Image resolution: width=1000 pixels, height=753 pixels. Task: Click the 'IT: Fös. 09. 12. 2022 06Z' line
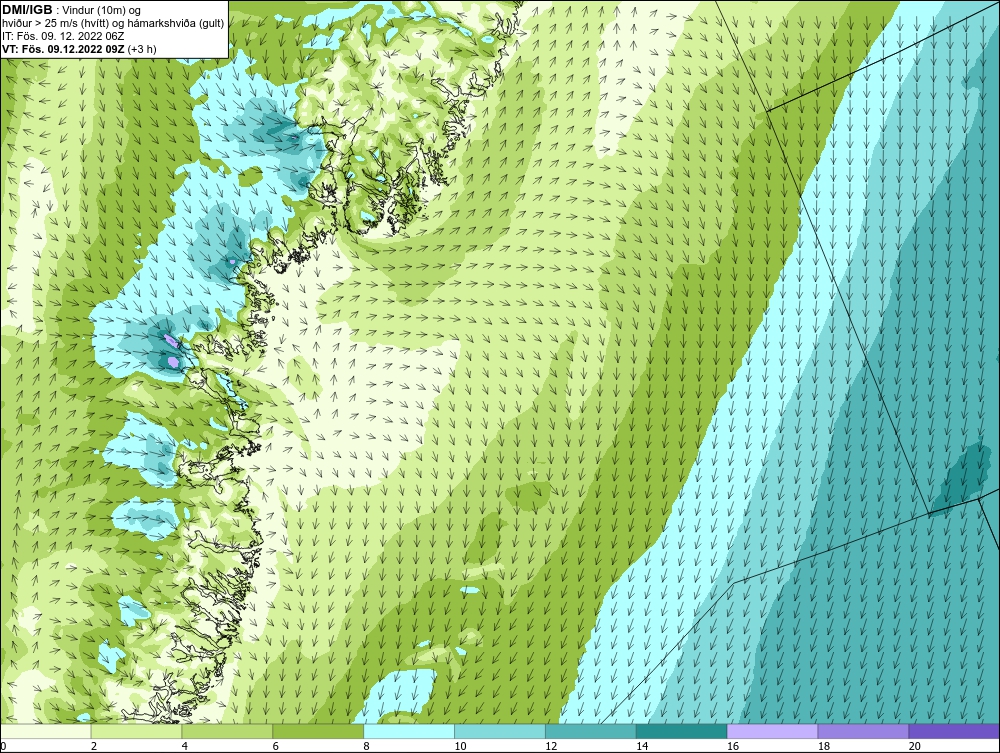coord(63,36)
